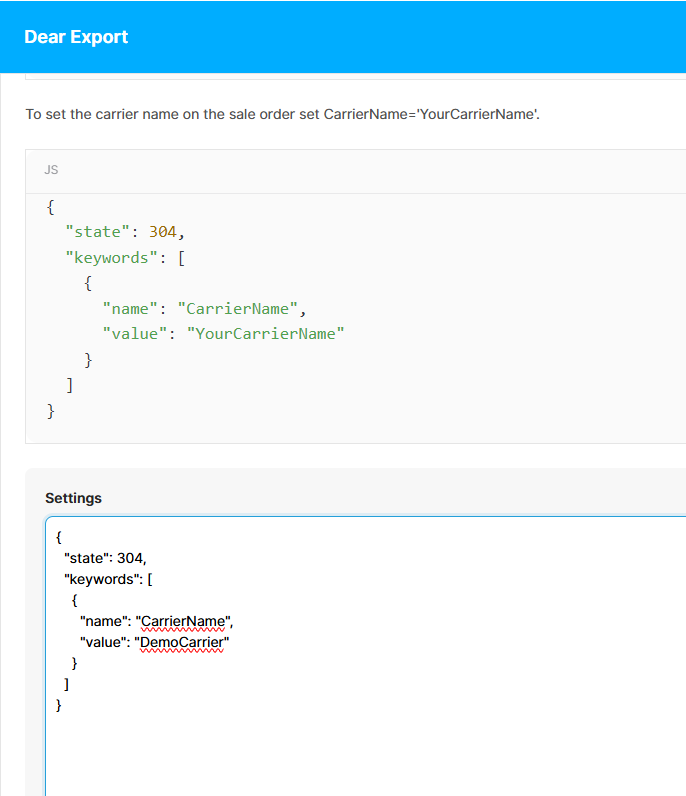Click "name": "CarrierName" line in code sample
The height and width of the screenshot is (796, 686).
[x=205, y=309]
